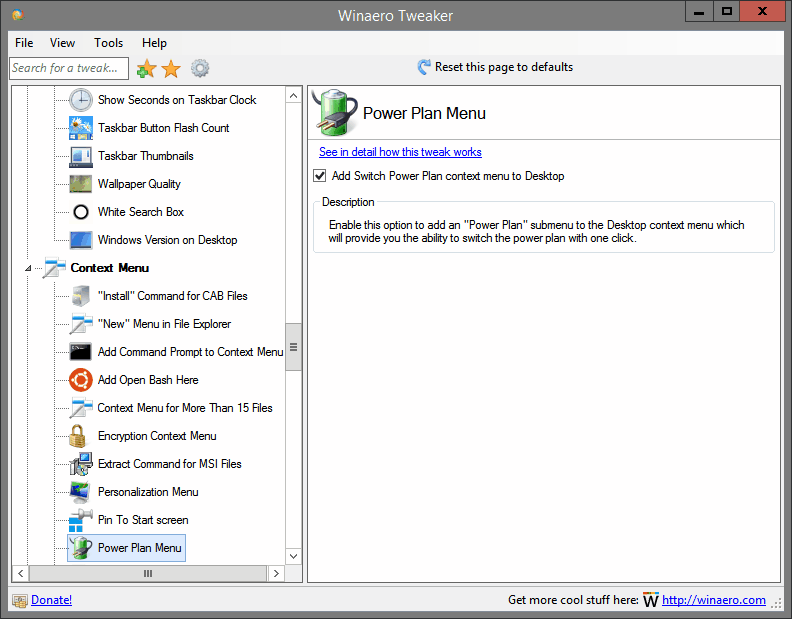Collapse the Context Menu tree node
This screenshot has width=792, height=619.
[x=28, y=268]
